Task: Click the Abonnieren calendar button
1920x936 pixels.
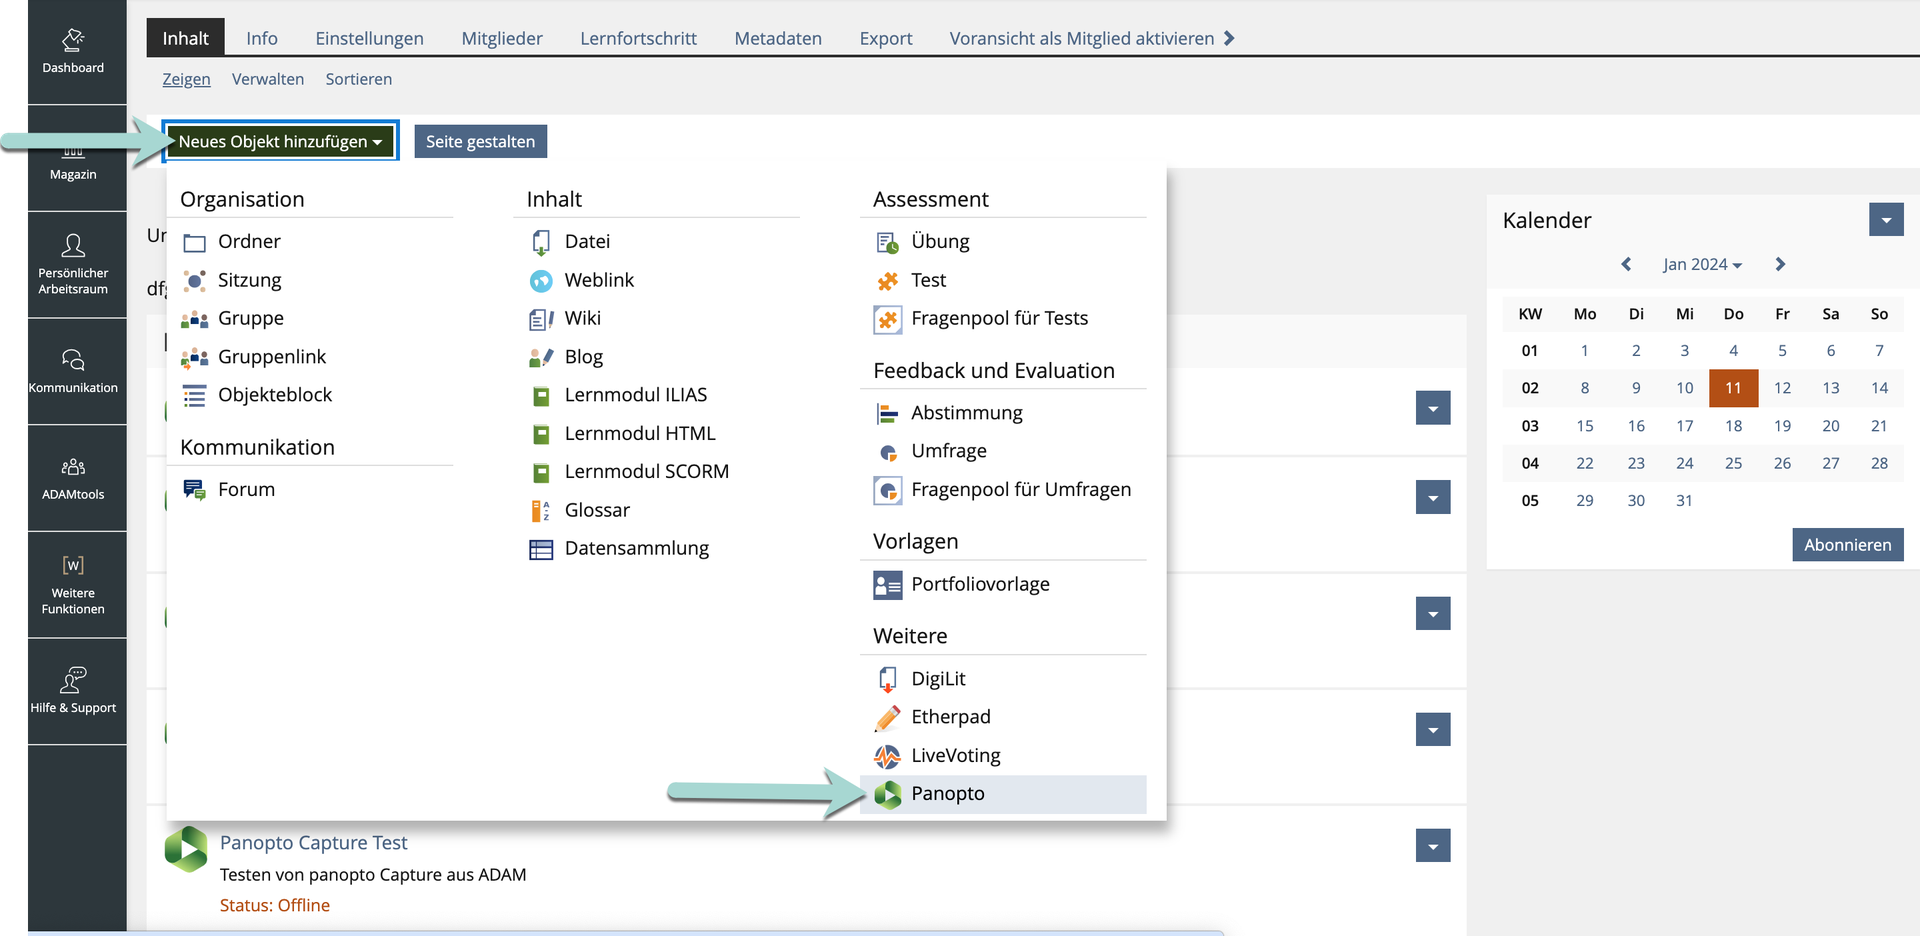Action: tap(1847, 545)
